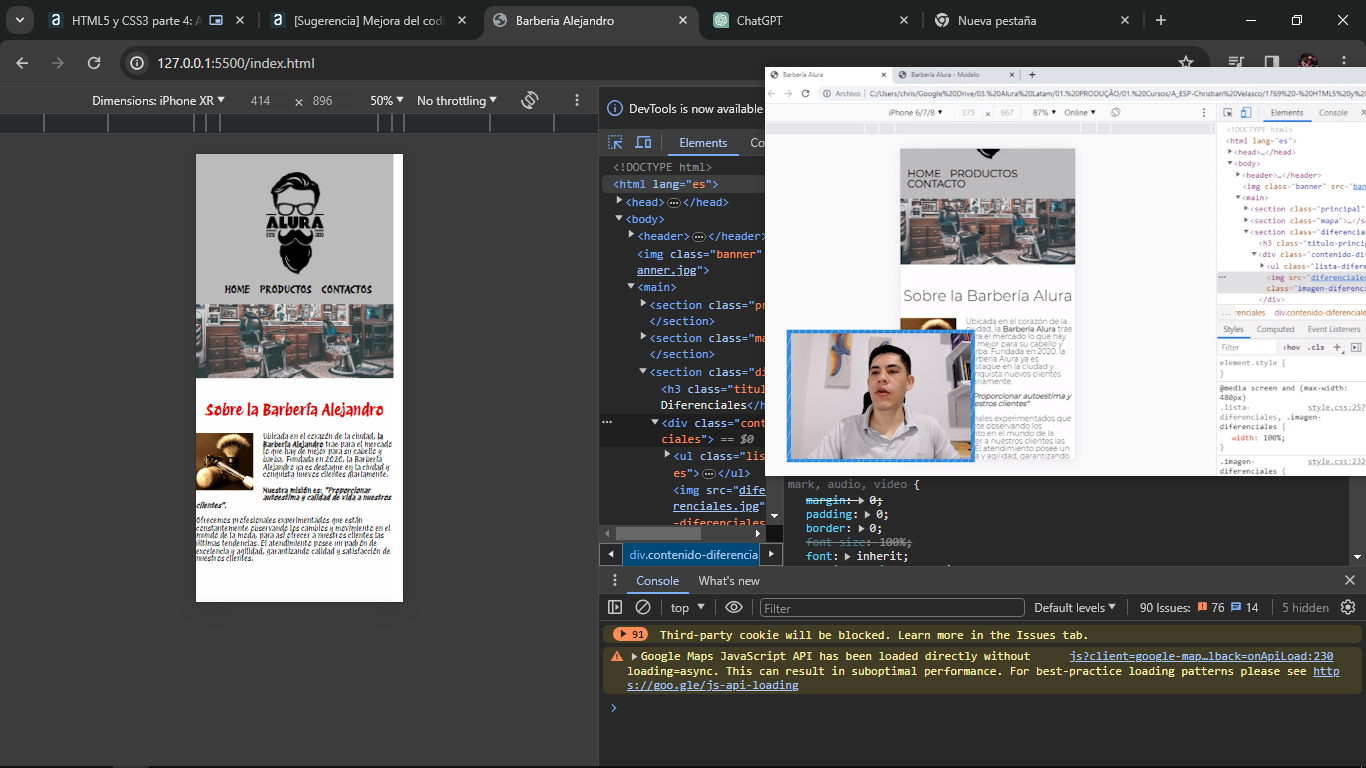Show the console sidebar icon
This screenshot has width=1366, height=768.
click(x=615, y=607)
